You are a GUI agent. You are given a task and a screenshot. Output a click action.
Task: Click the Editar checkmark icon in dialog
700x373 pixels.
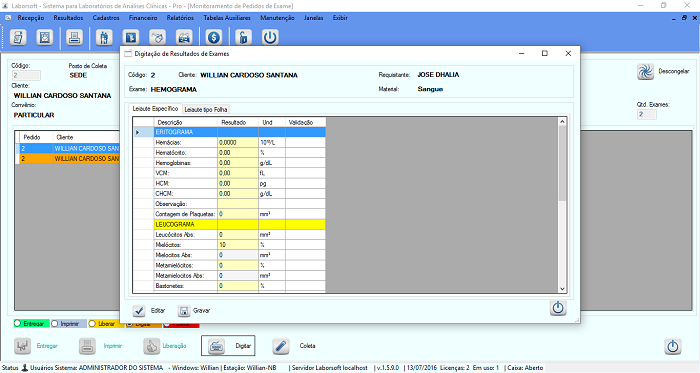[x=139, y=311]
